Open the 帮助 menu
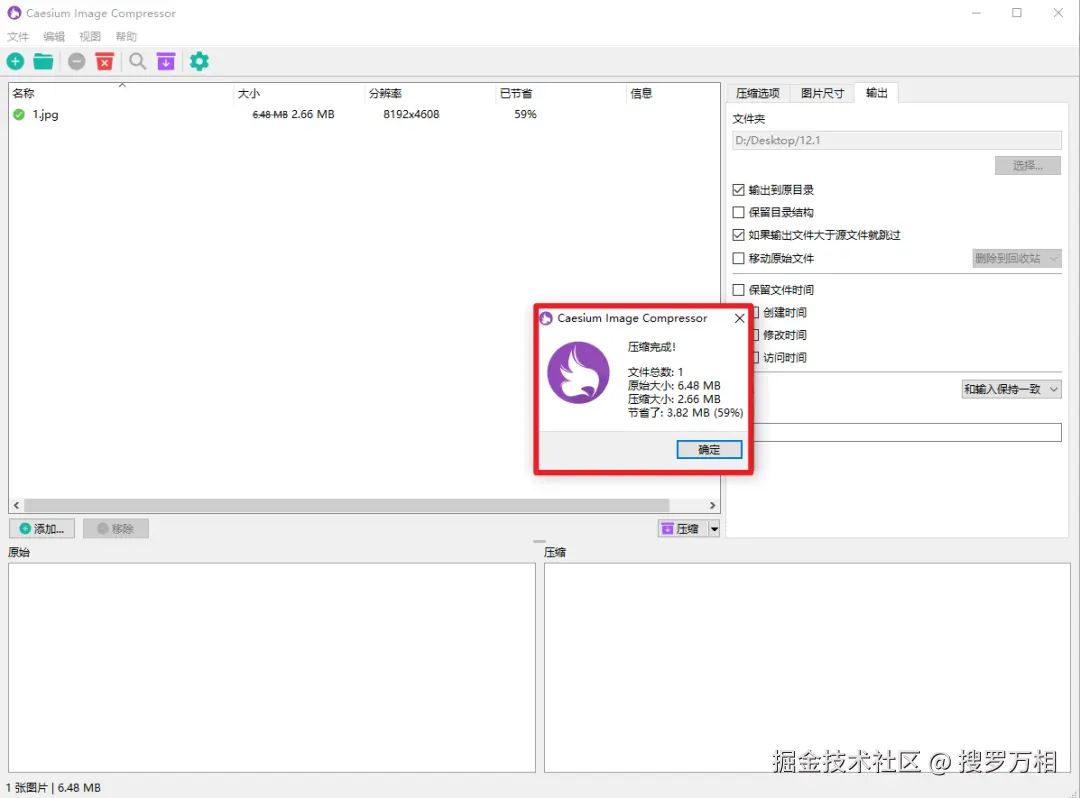This screenshot has height=798, width=1080. 126,36
